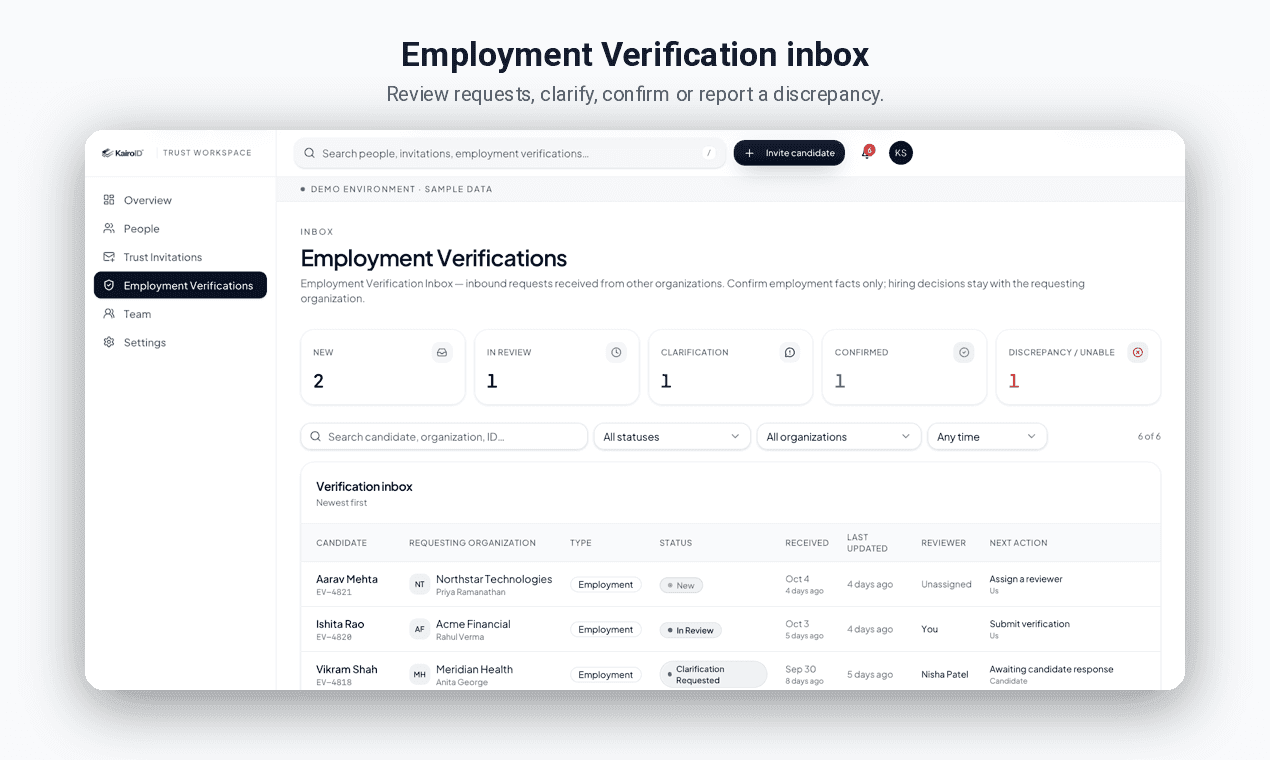Click the clock icon on In Review card

point(616,352)
